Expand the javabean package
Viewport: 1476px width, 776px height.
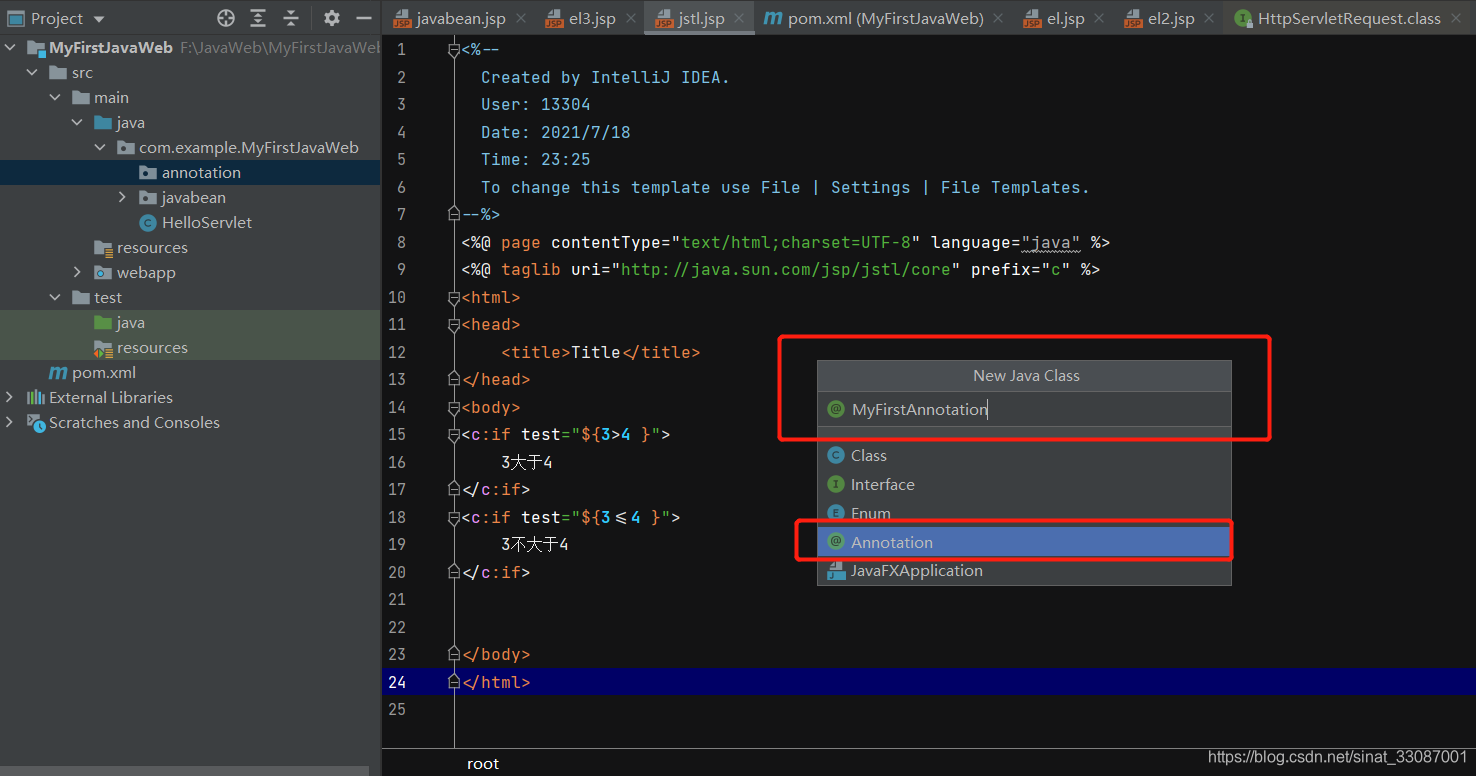point(122,197)
